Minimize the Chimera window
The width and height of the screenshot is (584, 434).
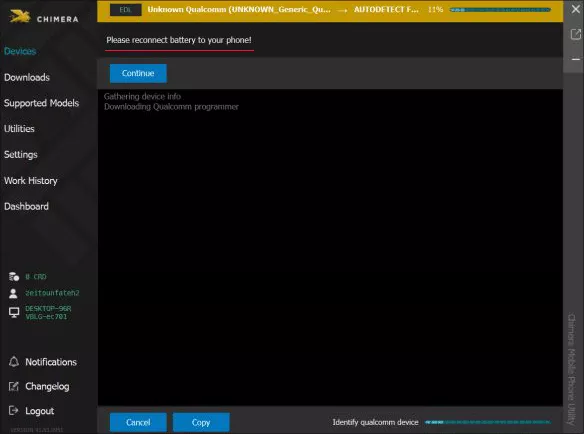pyautogui.click(x=575, y=59)
